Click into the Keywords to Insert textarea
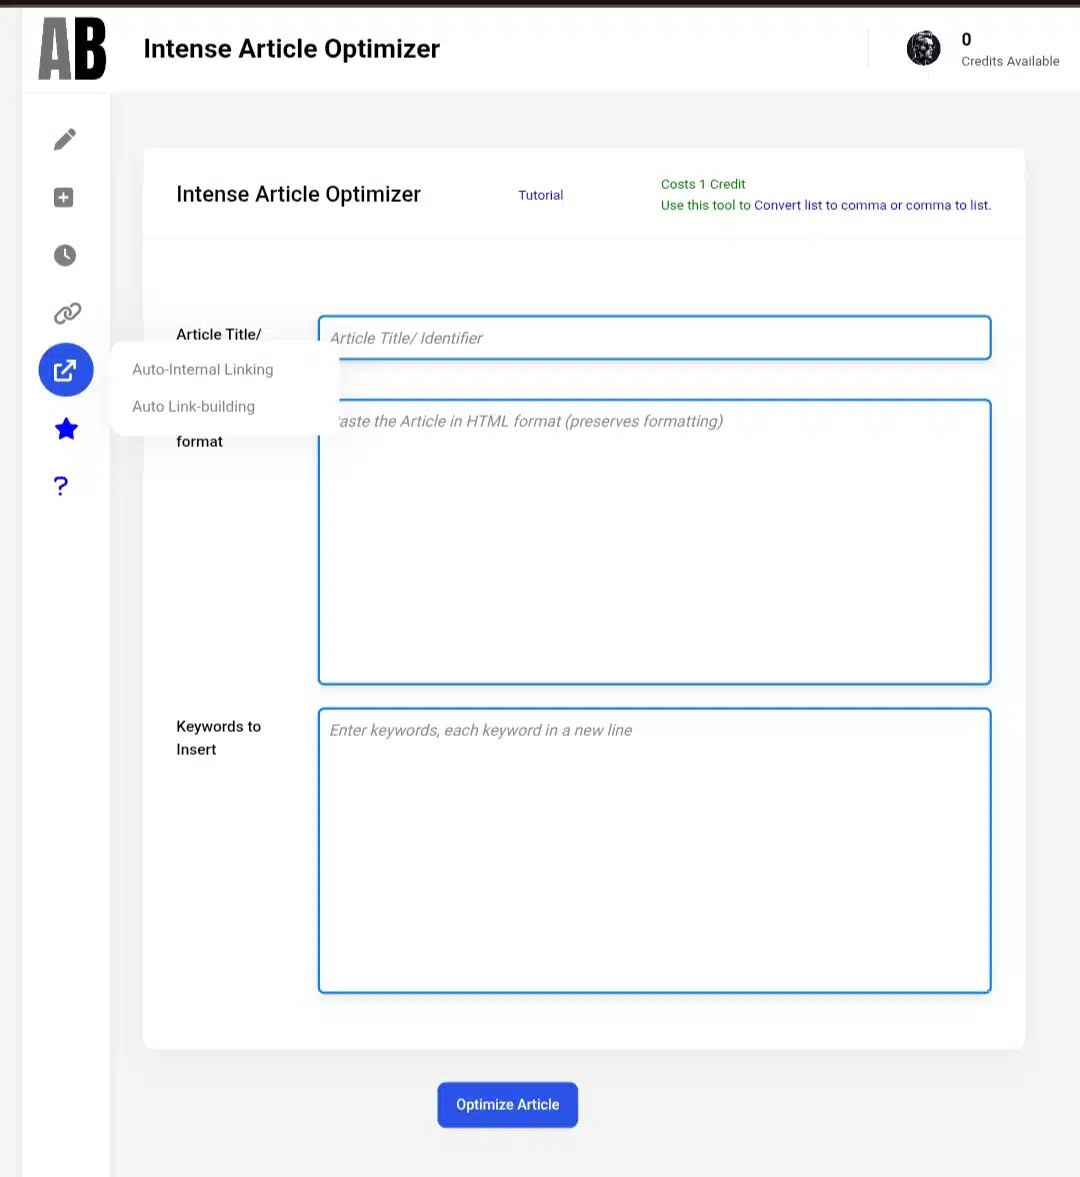 point(654,850)
